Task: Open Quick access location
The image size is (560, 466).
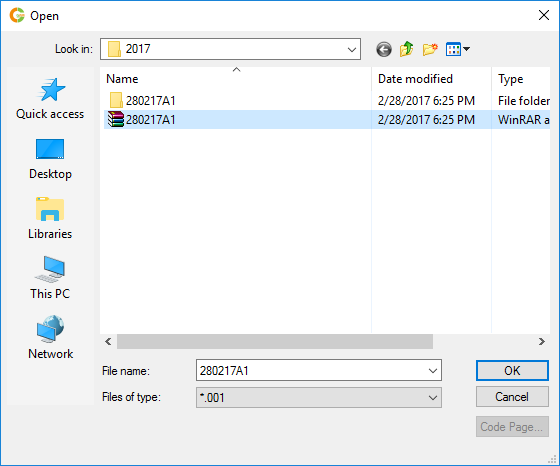Action: 50,99
